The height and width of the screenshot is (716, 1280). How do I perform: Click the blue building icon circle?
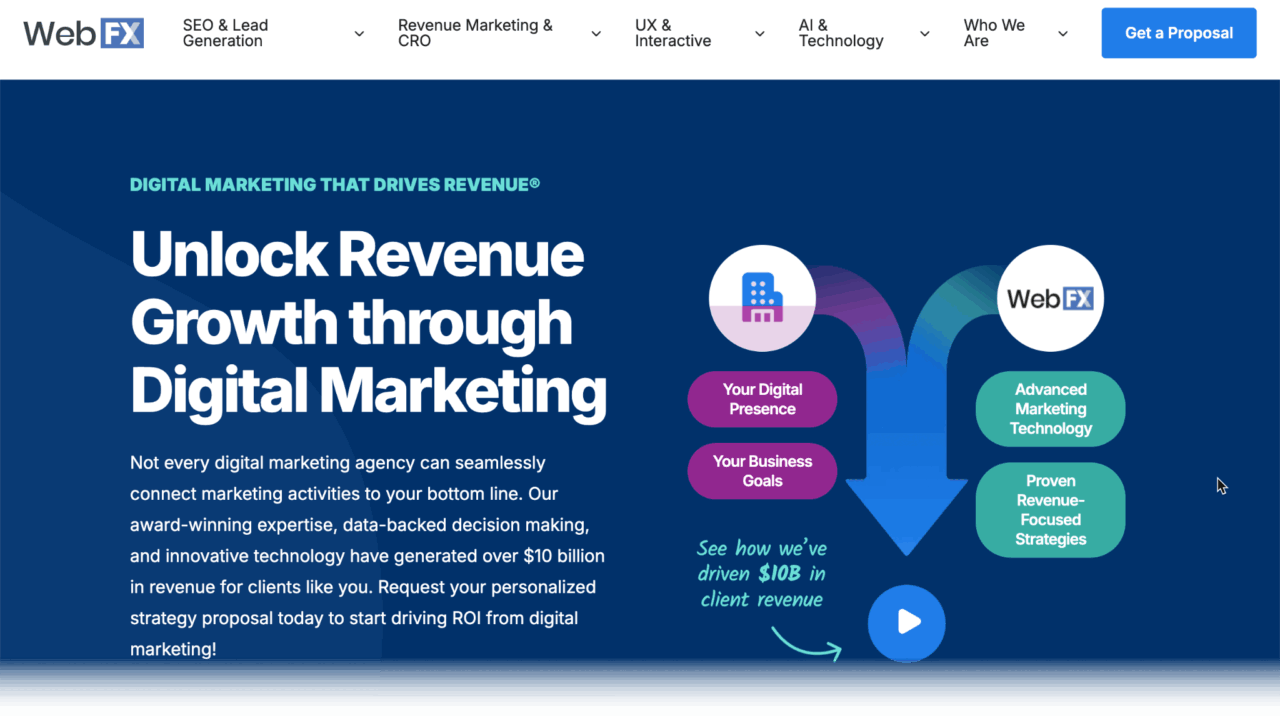(762, 298)
